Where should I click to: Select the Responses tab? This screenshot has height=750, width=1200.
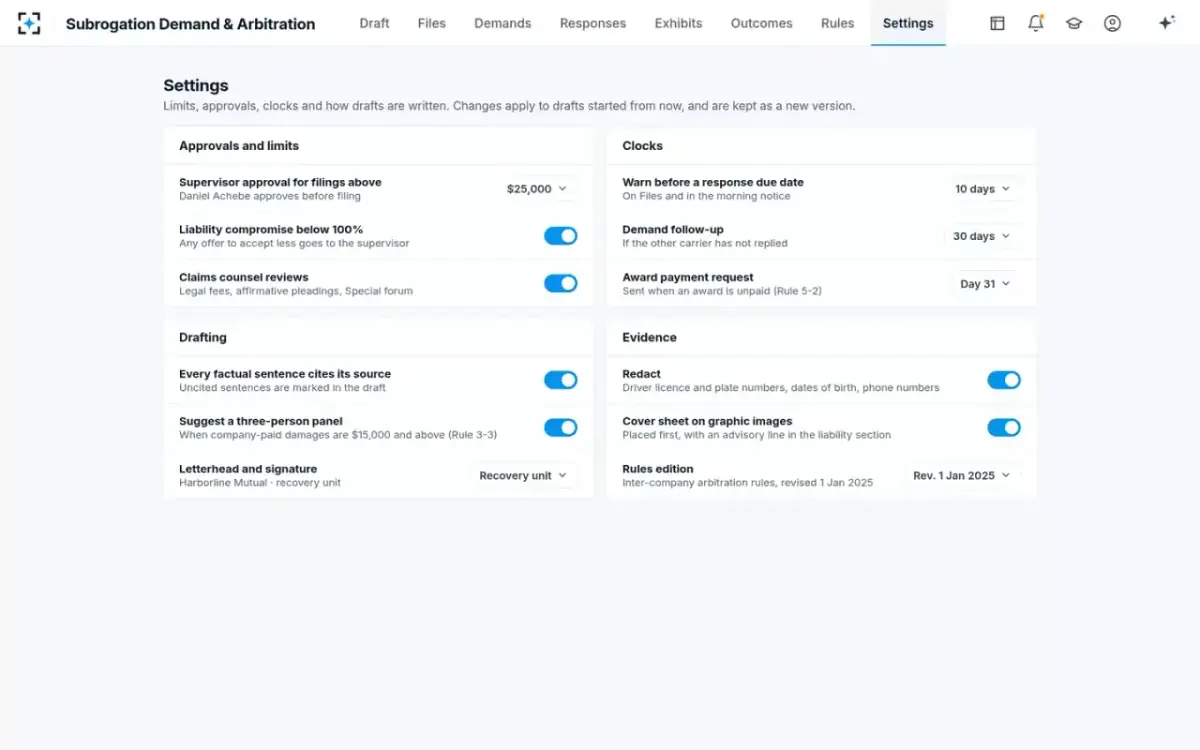(593, 23)
